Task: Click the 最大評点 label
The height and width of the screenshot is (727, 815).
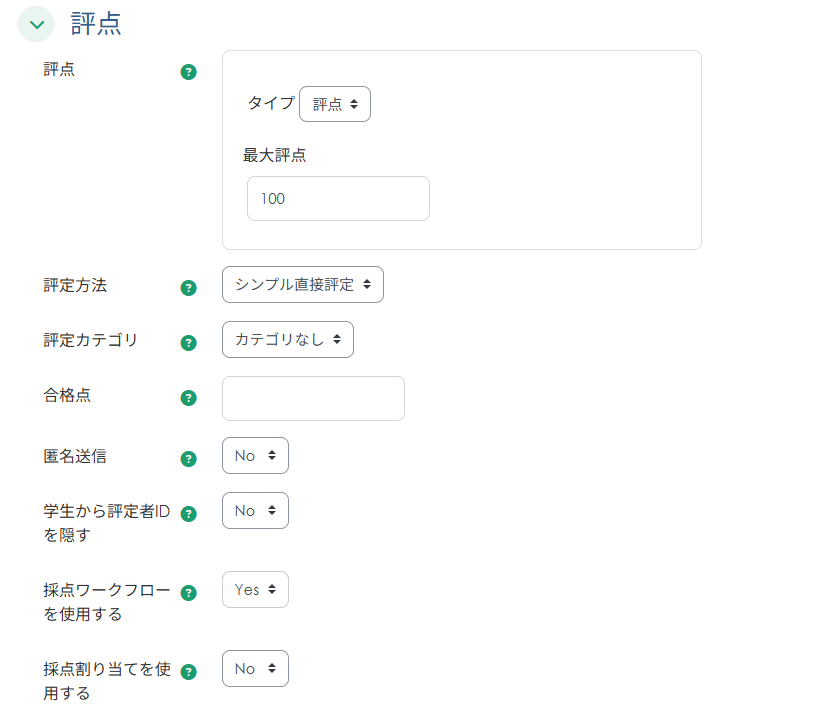Action: 274,155
